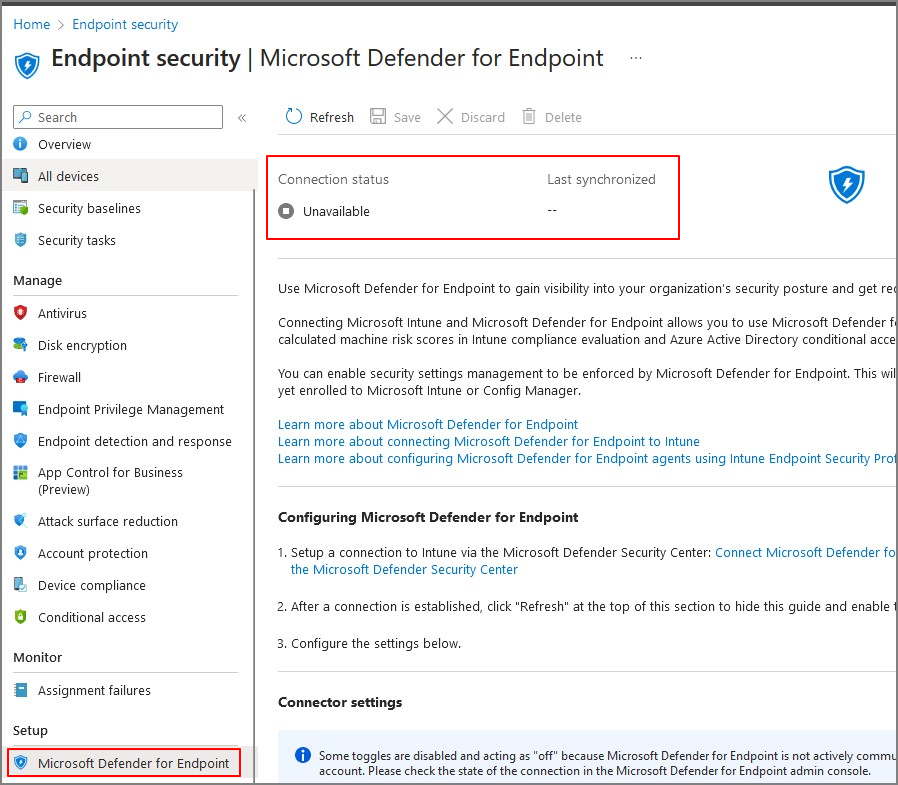Open Learn more about configuring Defender agents link
Viewport: 898px width, 785px height.
pos(586,459)
